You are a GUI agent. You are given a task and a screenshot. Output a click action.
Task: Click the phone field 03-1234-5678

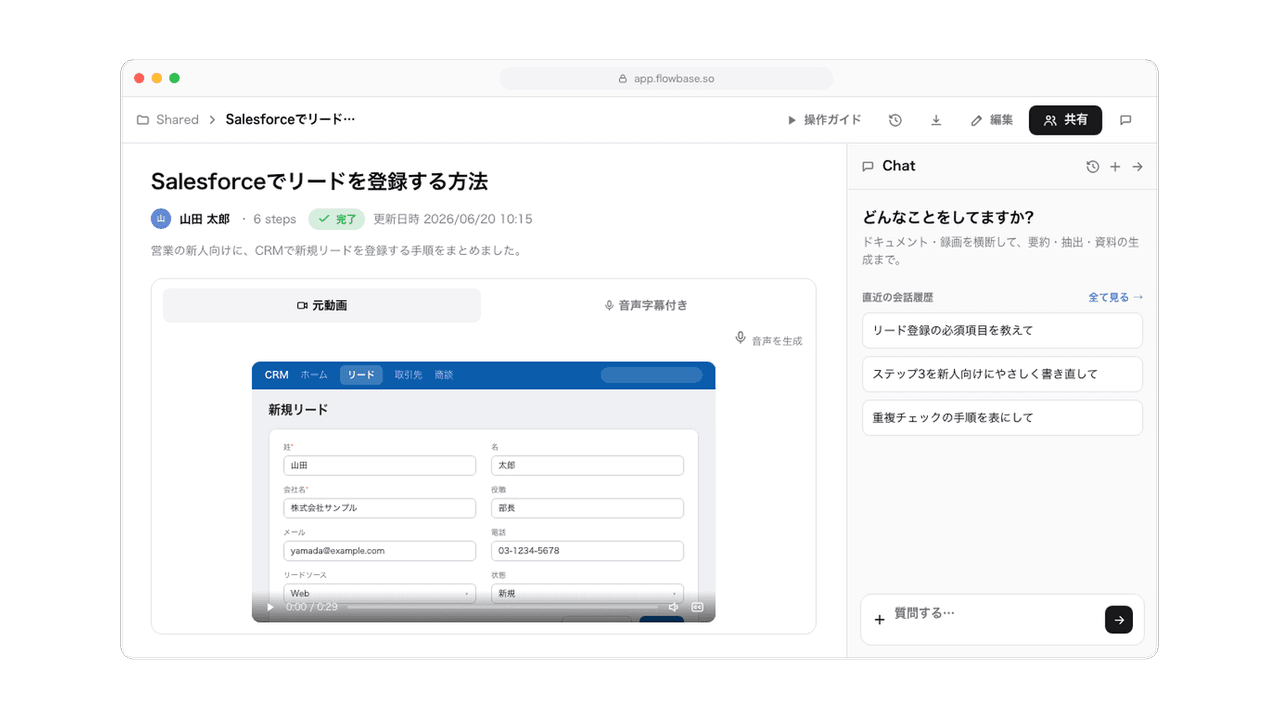(x=587, y=551)
